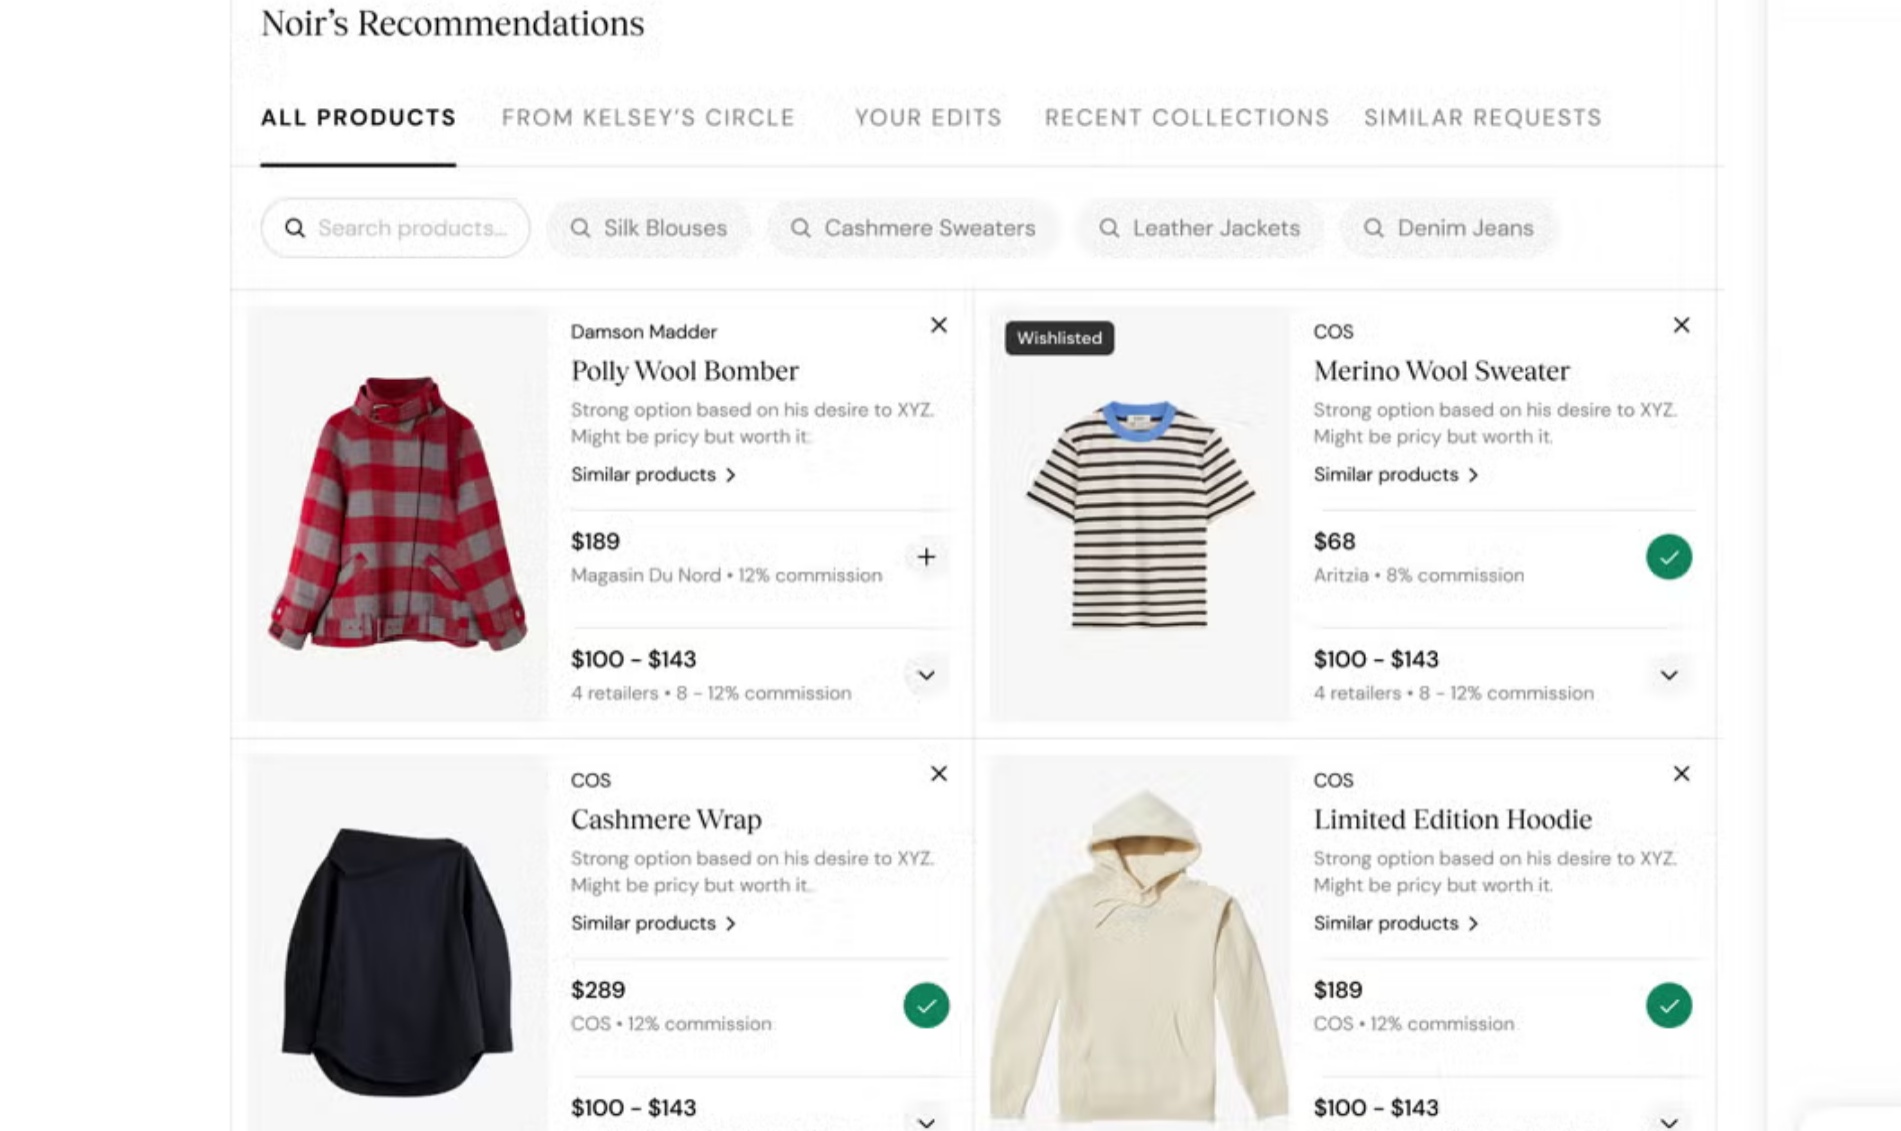View Similar products for Polly Wool Bomber
This screenshot has width=1901, height=1131.
click(653, 475)
